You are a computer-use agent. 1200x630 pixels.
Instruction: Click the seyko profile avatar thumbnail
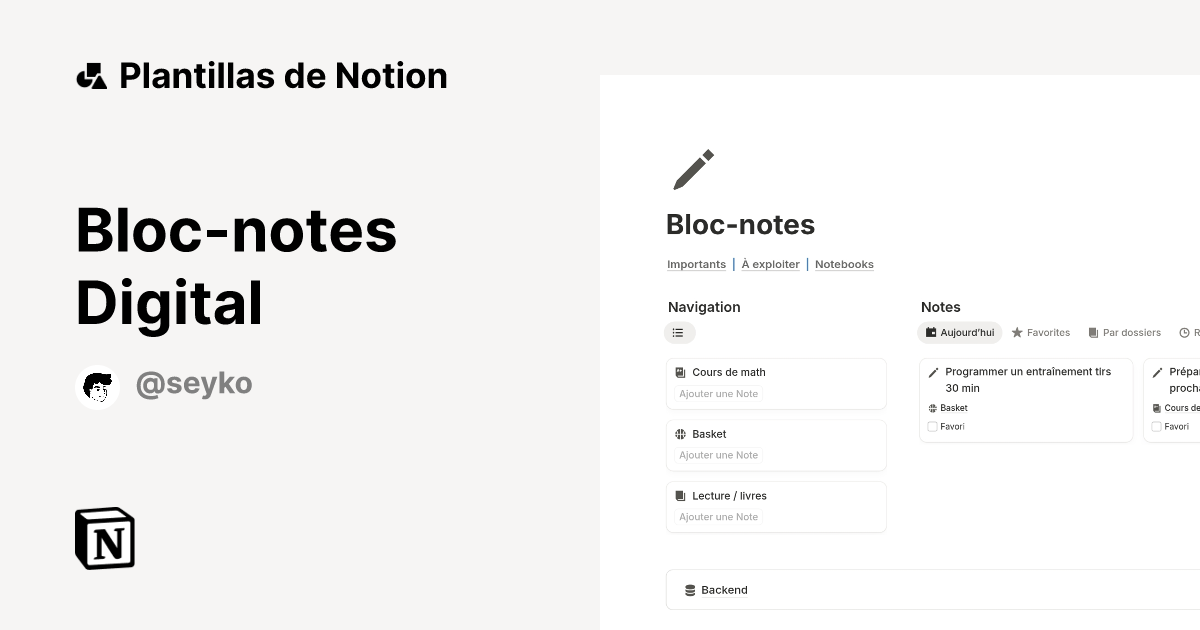pos(97,387)
